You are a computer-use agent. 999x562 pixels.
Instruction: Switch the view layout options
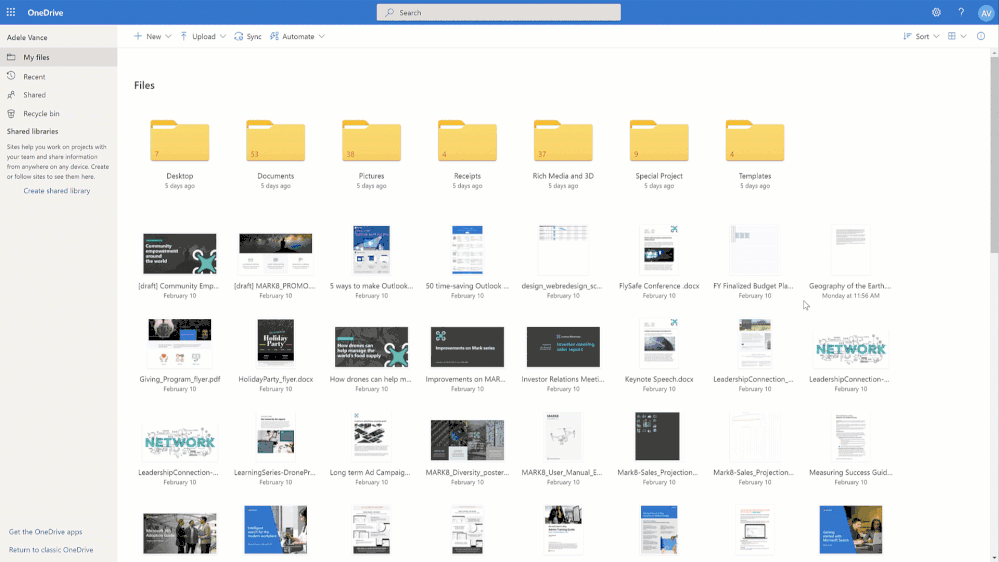(x=956, y=36)
